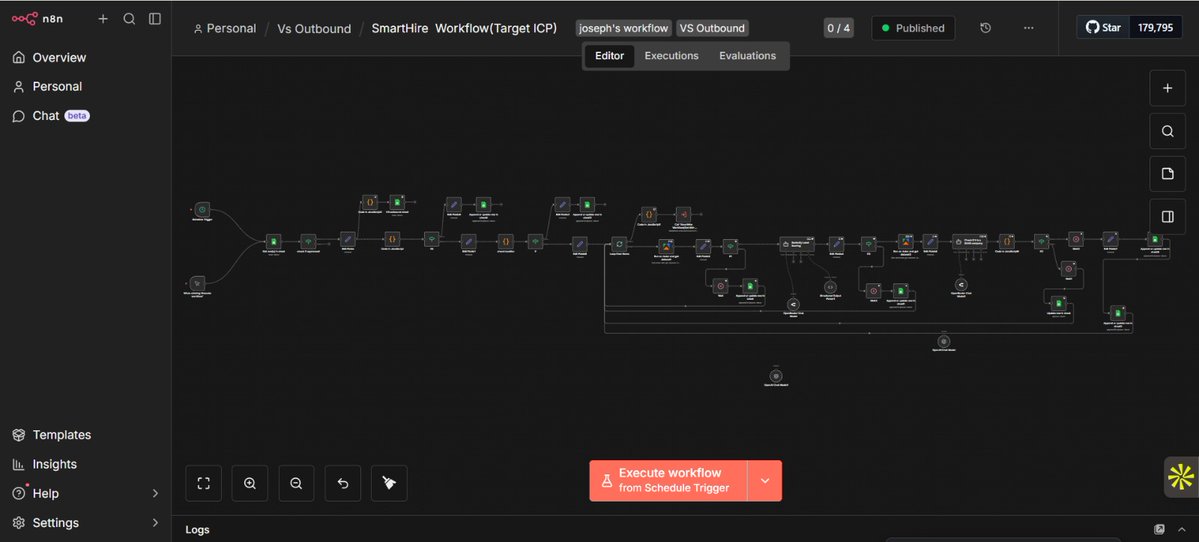The image size is (1199, 542).
Task: Click the Personal breadcrumb link
Action: coord(225,28)
